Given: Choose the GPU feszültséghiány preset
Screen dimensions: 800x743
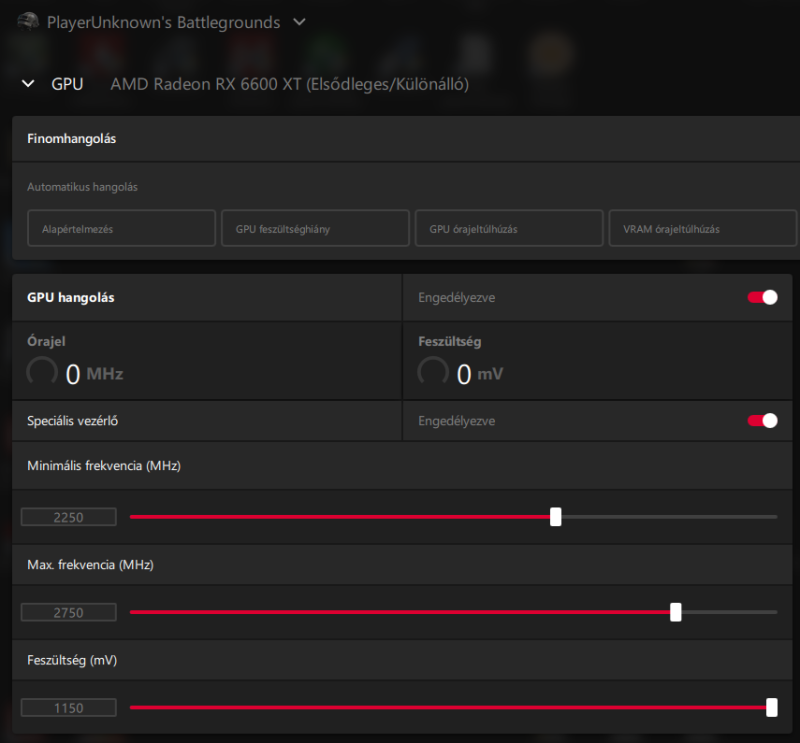Looking at the screenshot, I should tap(315, 229).
